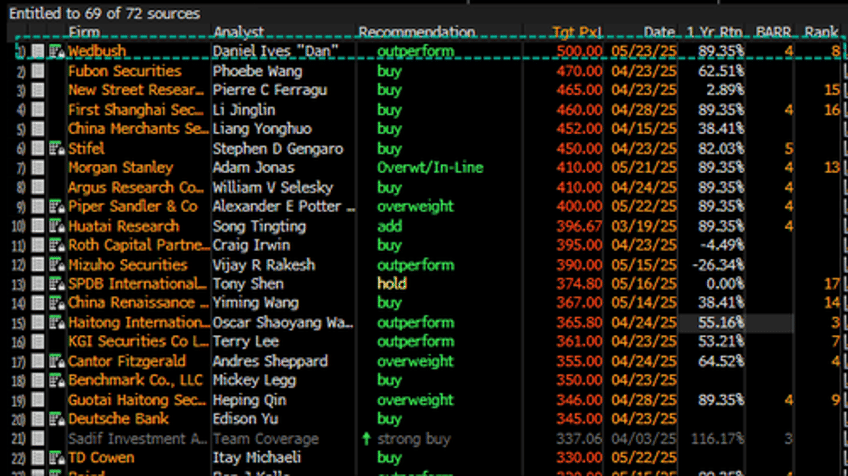
Task: Open China Renaissance report icon
Action: (57, 303)
